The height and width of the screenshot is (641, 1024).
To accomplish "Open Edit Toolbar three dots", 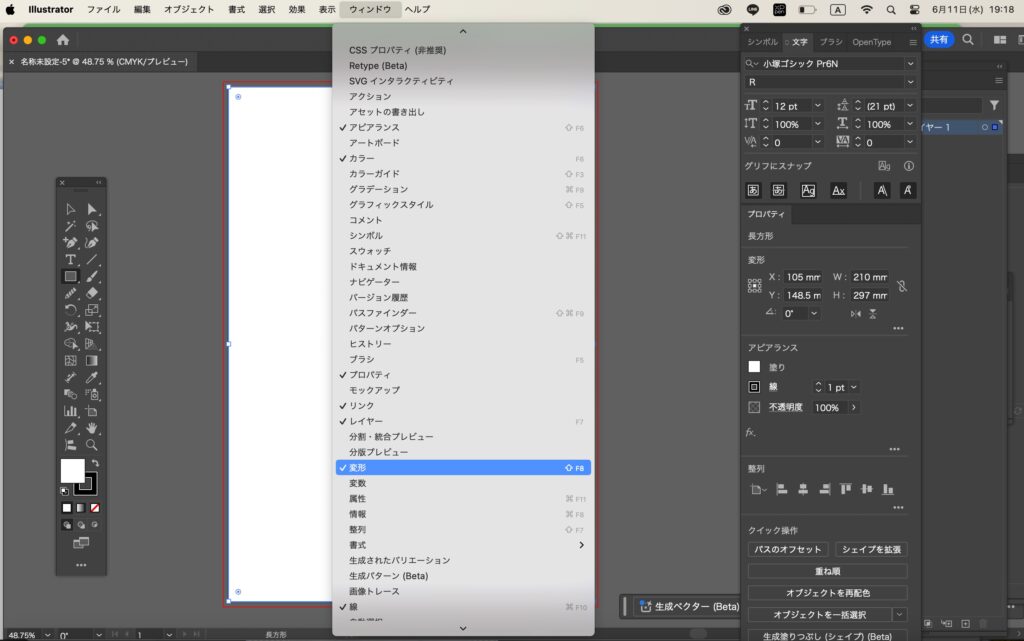I will [x=81, y=565].
